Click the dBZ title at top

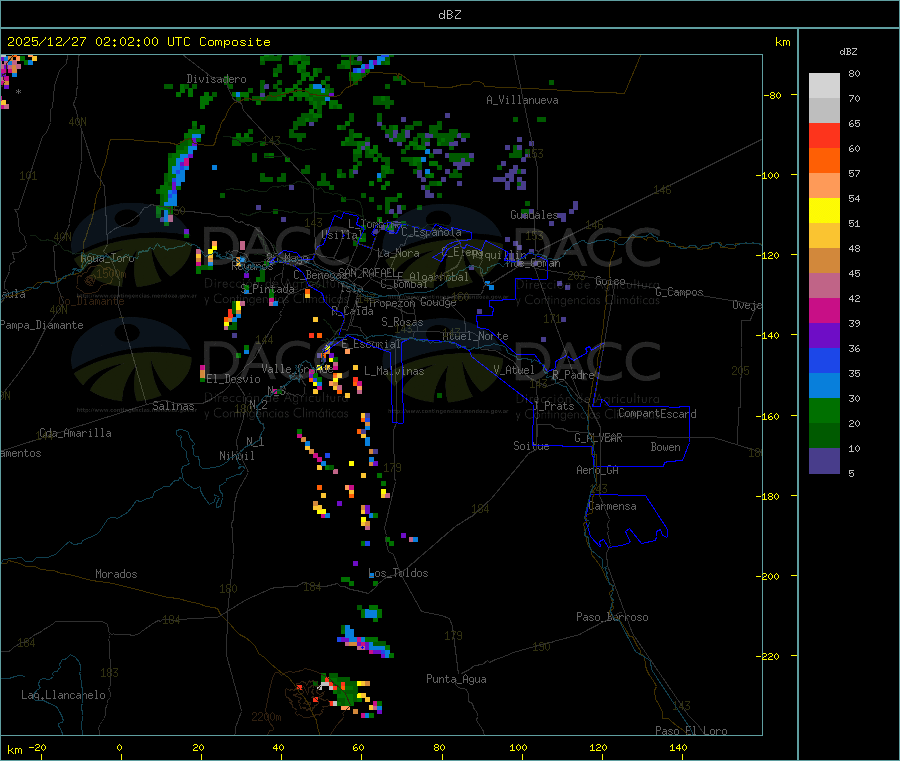[x=449, y=15]
